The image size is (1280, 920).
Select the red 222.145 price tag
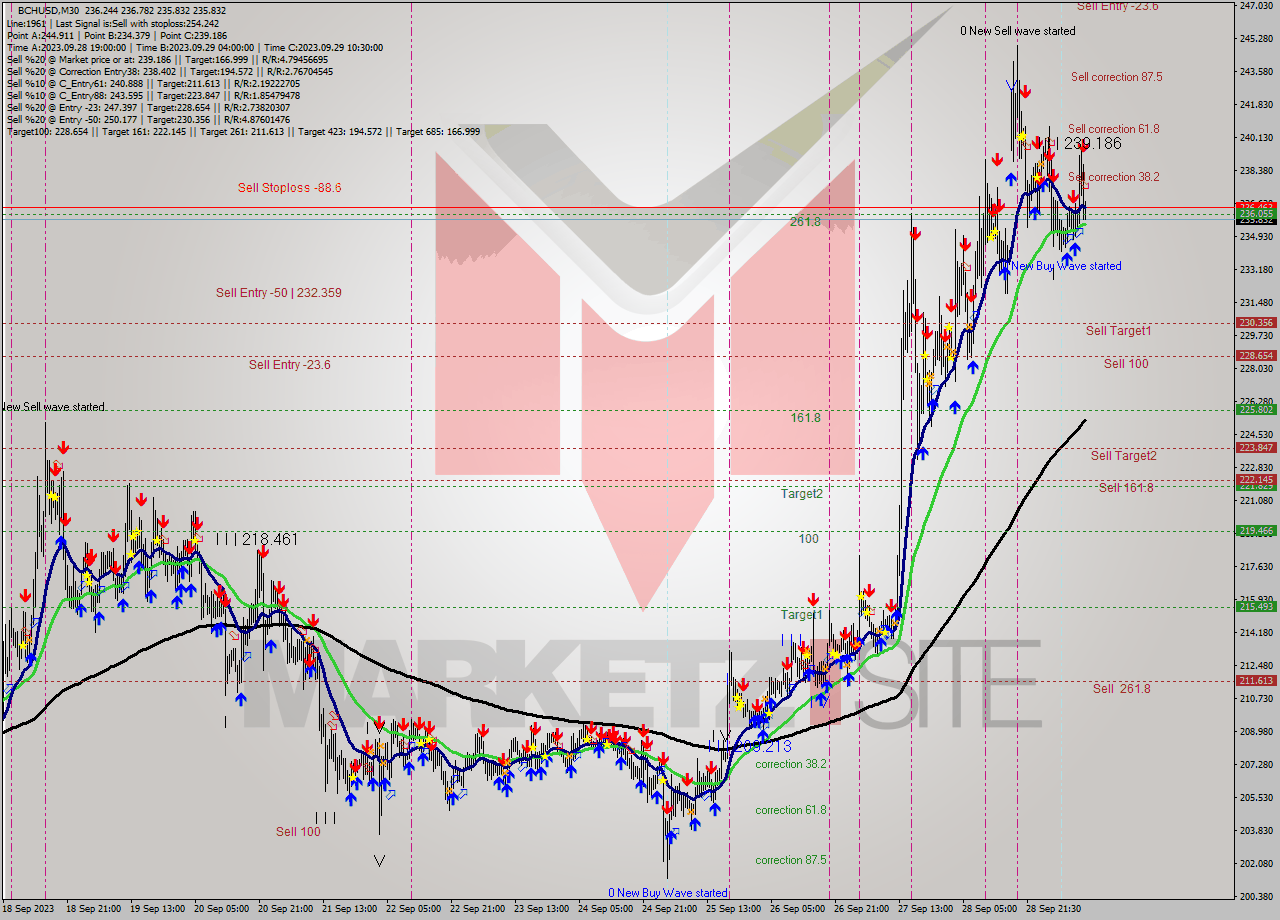[x=1256, y=480]
